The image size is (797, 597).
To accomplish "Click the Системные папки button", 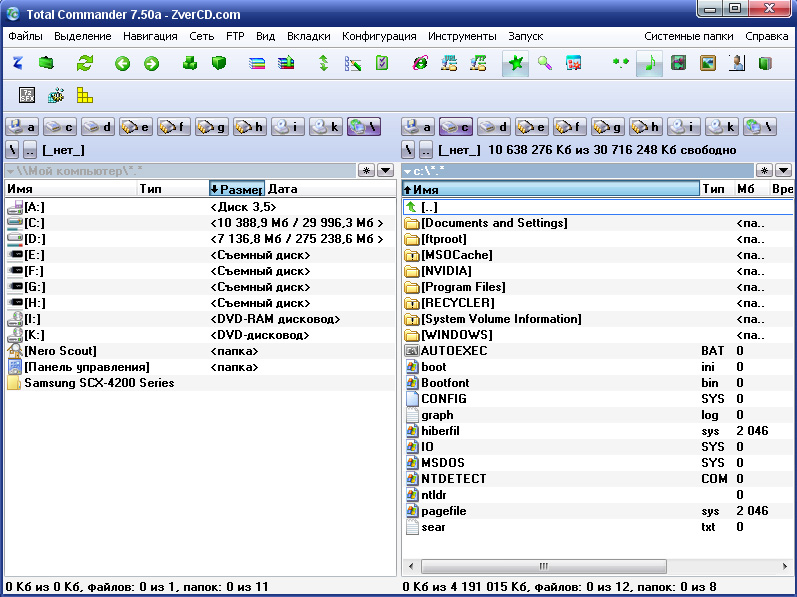I will pos(688,36).
